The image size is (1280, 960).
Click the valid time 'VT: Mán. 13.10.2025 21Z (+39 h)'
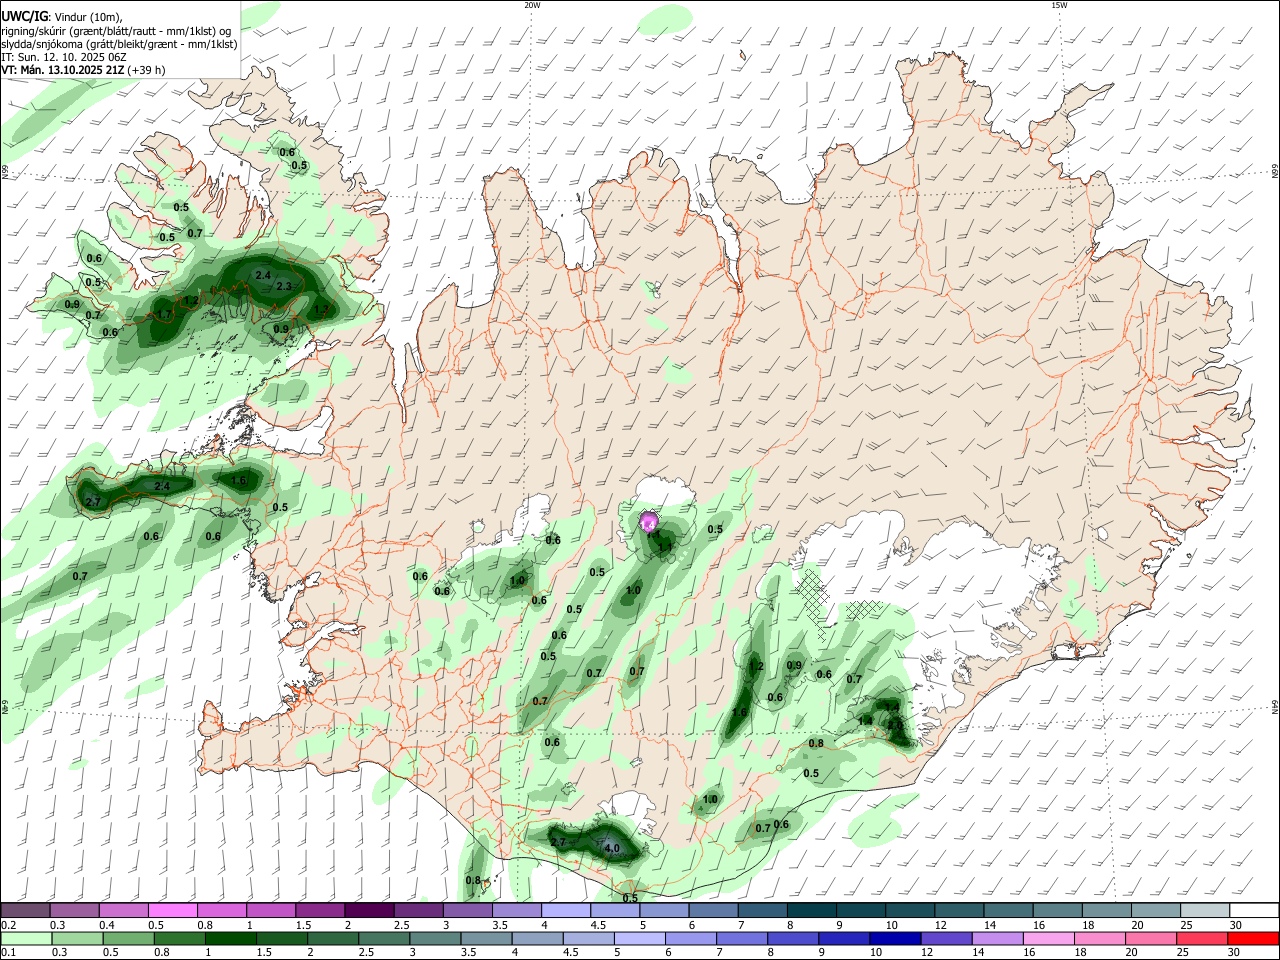tap(83, 70)
